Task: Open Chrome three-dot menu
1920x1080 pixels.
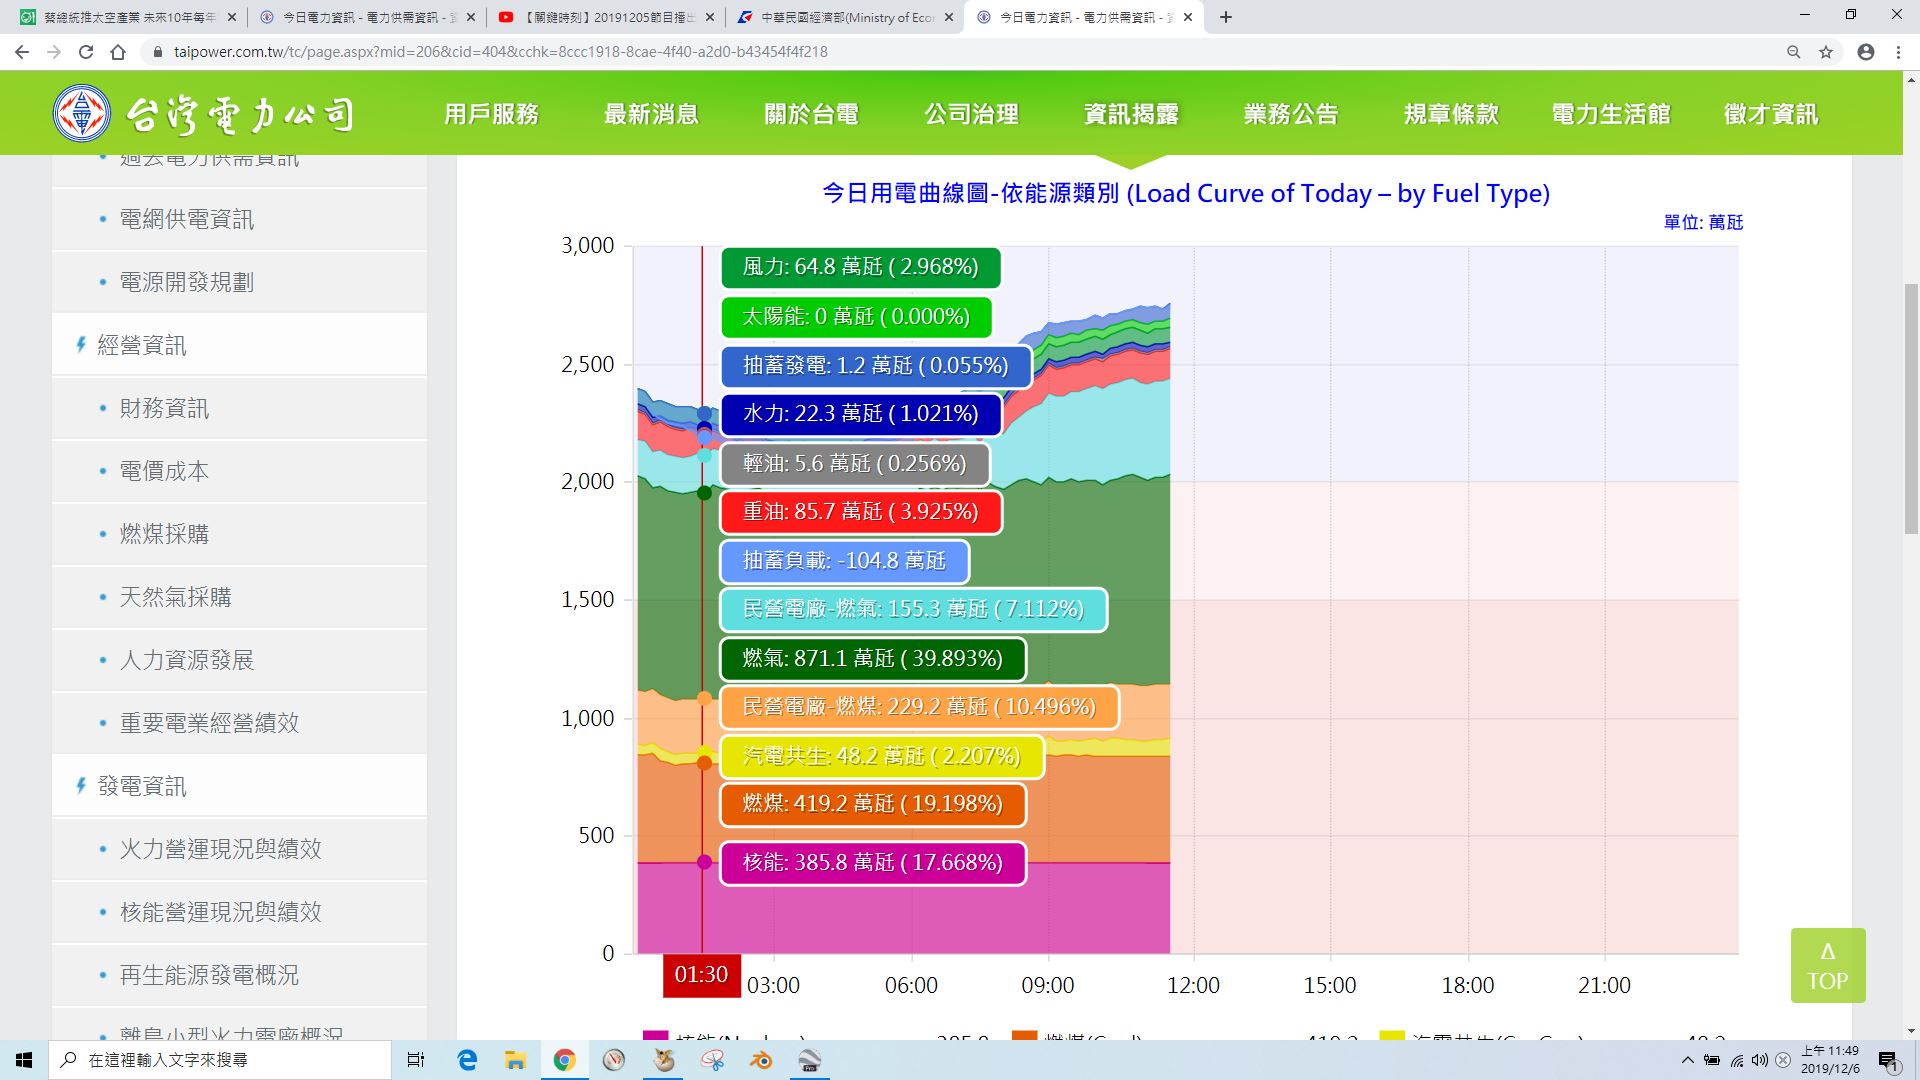Action: [x=1898, y=52]
